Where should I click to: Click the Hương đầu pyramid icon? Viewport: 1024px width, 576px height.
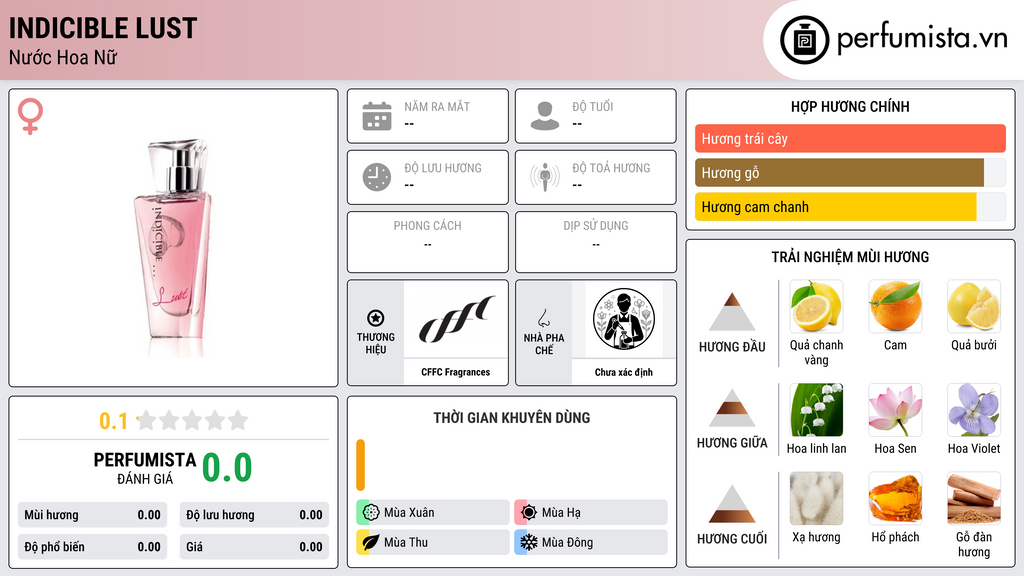pyautogui.click(x=732, y=312)
